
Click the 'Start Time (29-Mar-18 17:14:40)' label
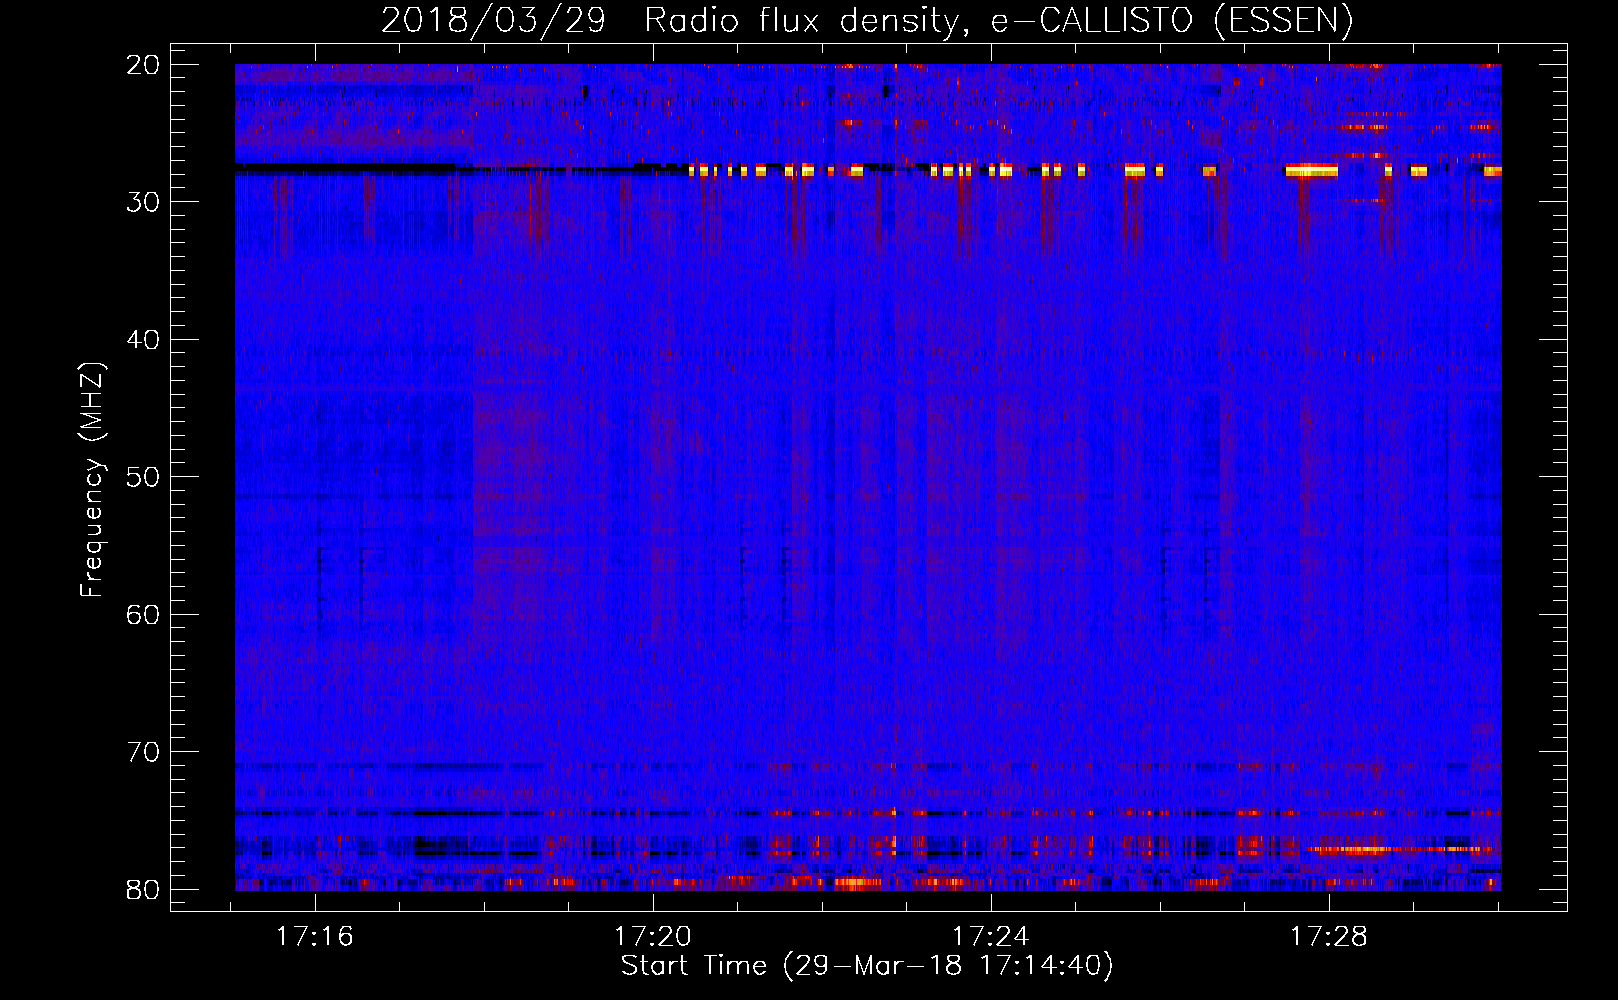[867, 966]
